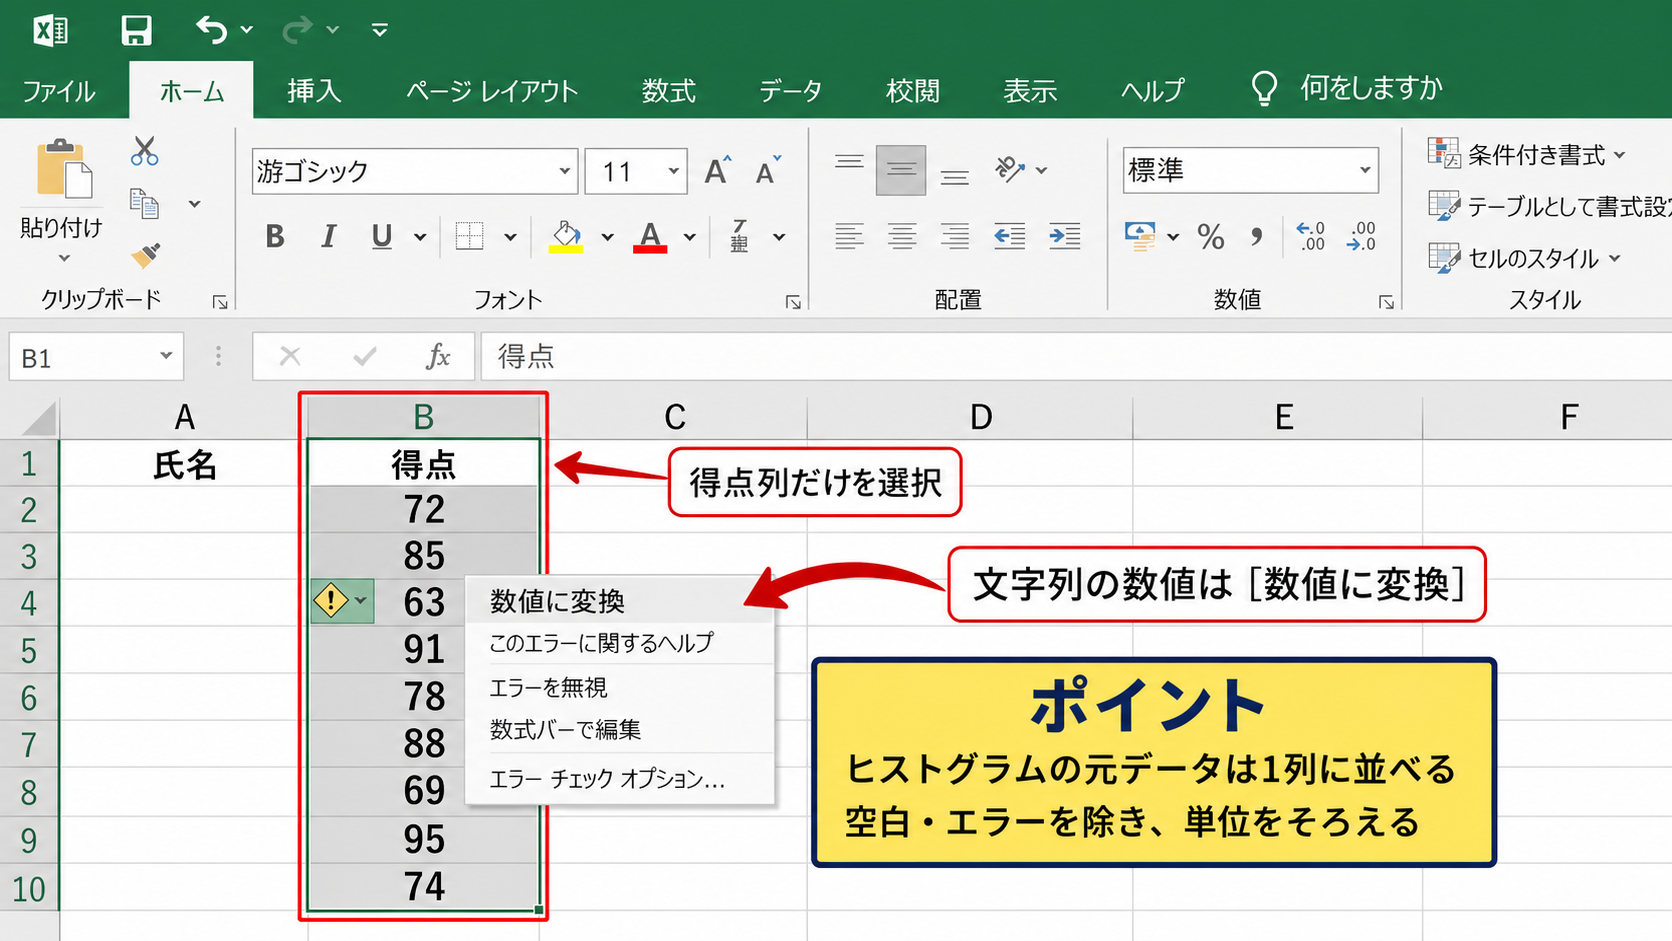This screenshot has height=941, width=1672.
Task: Click the Redo arrow icon
Action: pyautogui.click(x=298, y=30)
